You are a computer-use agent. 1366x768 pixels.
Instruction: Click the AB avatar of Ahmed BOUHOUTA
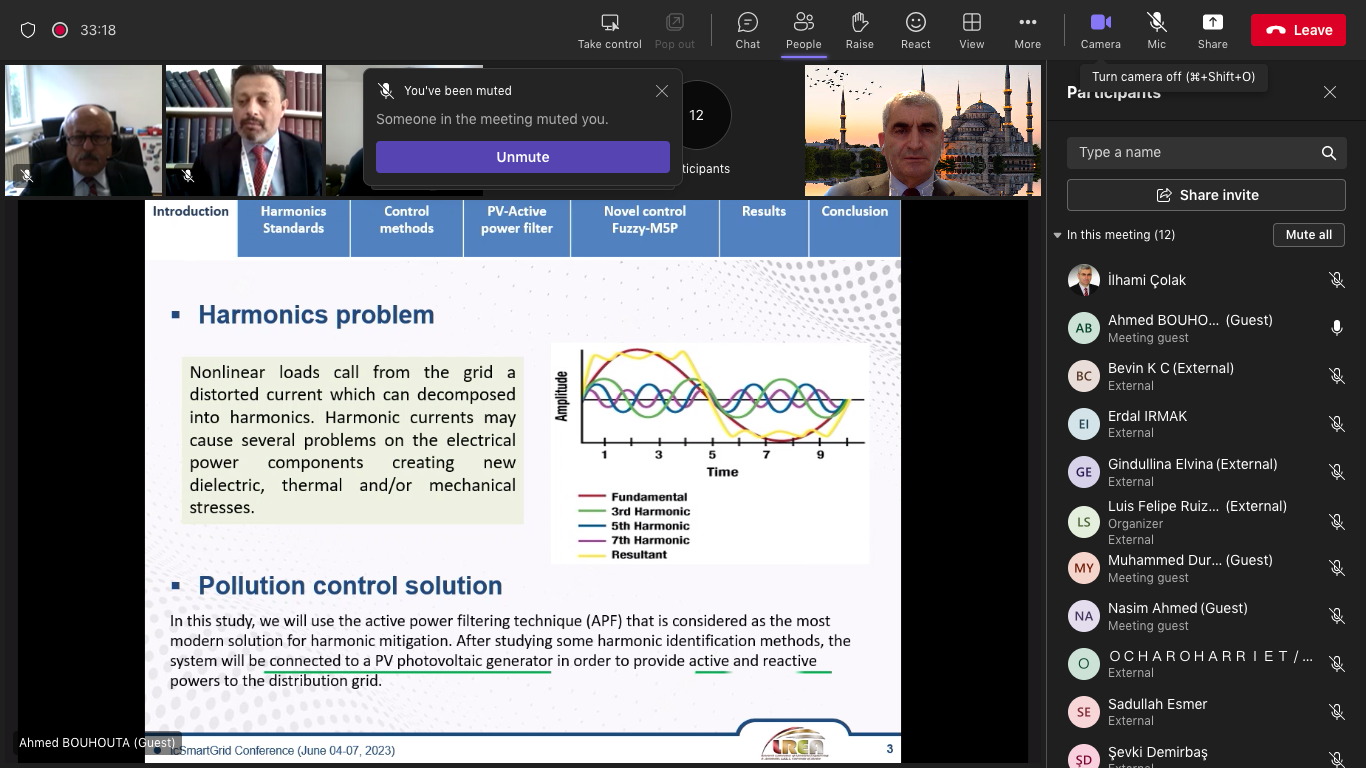1084,328
